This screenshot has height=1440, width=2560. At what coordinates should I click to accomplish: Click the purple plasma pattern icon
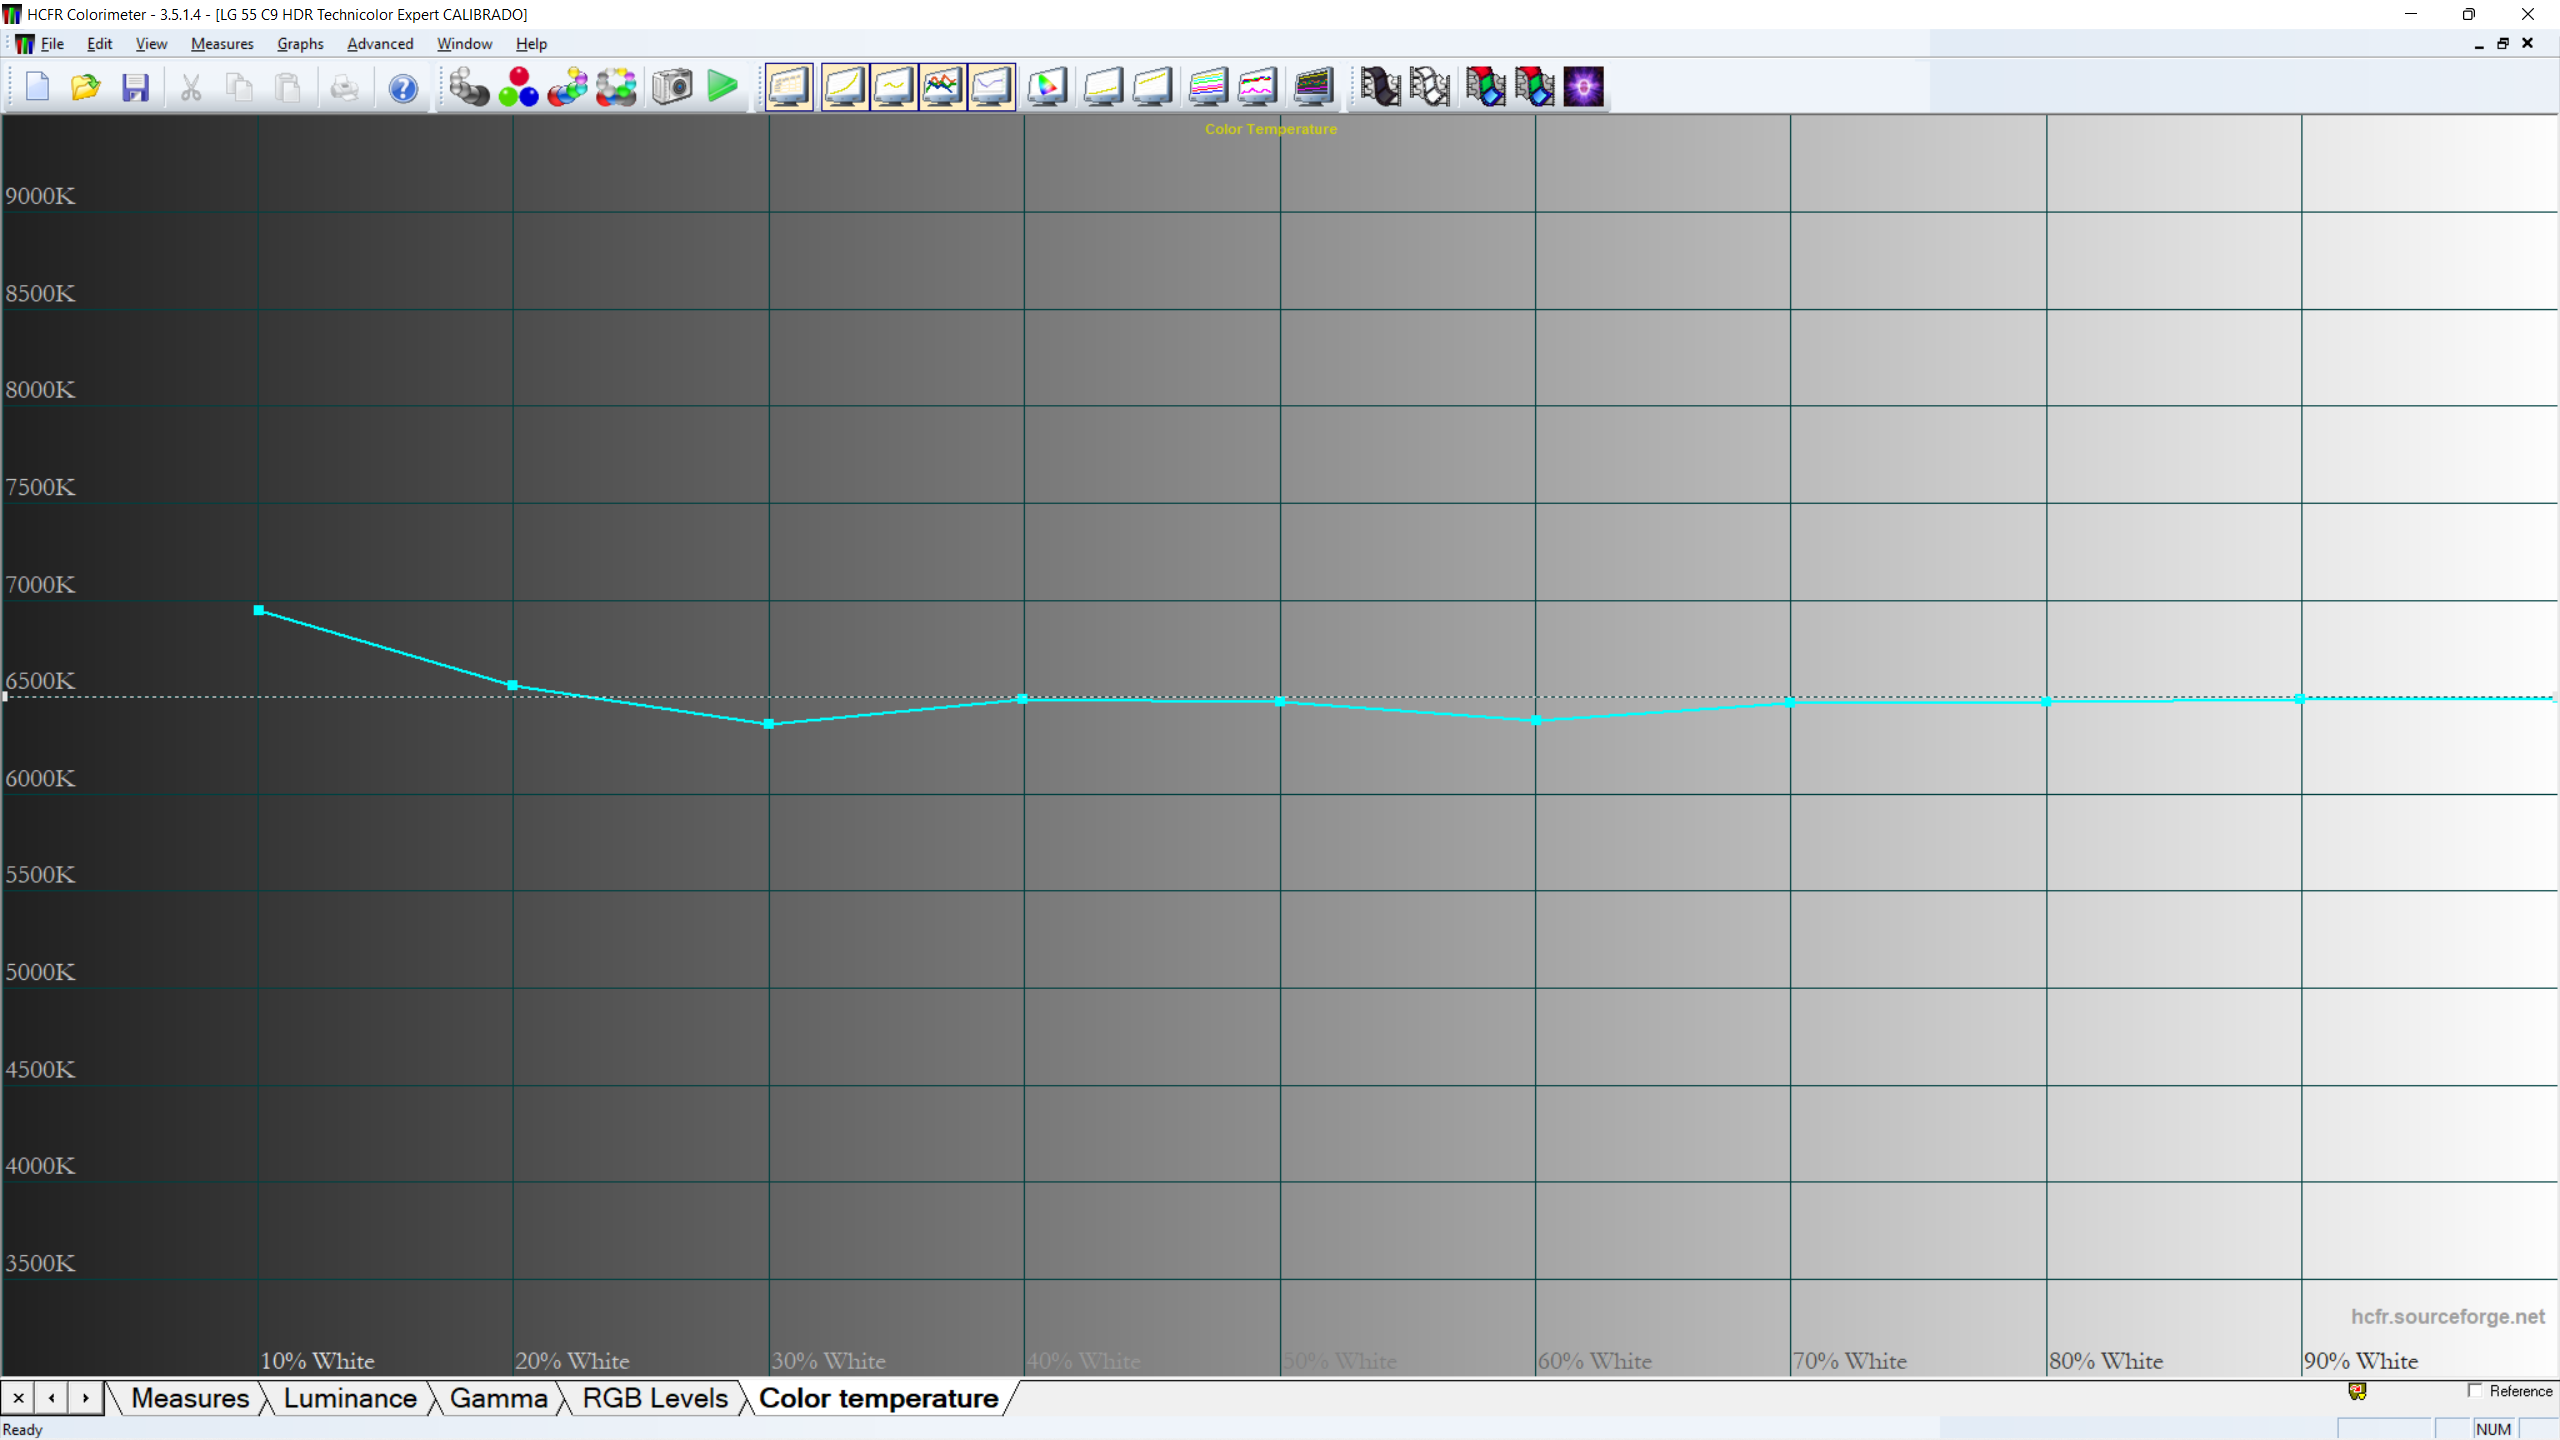(1584, 87)
